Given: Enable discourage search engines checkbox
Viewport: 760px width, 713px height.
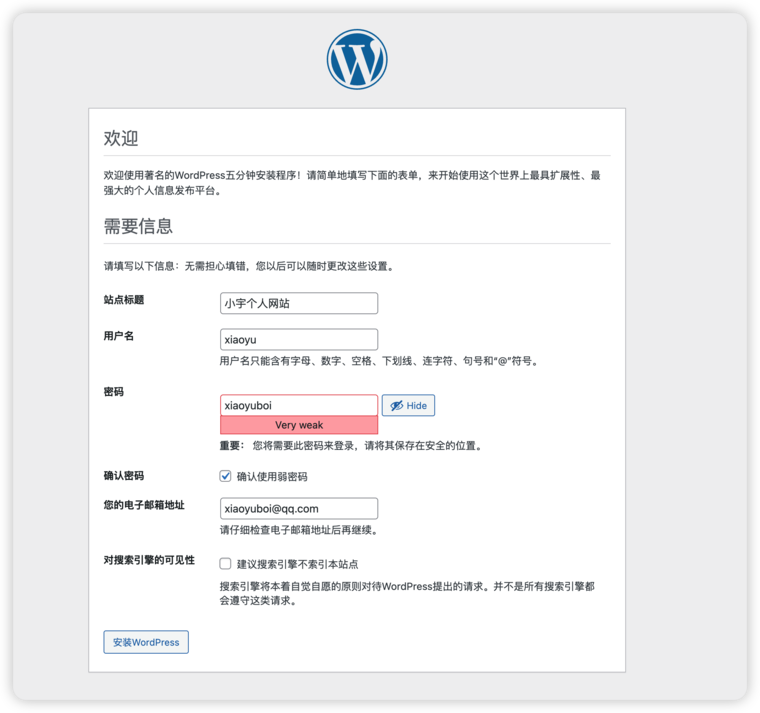Looking at the screenshot, I should (225, 563).
